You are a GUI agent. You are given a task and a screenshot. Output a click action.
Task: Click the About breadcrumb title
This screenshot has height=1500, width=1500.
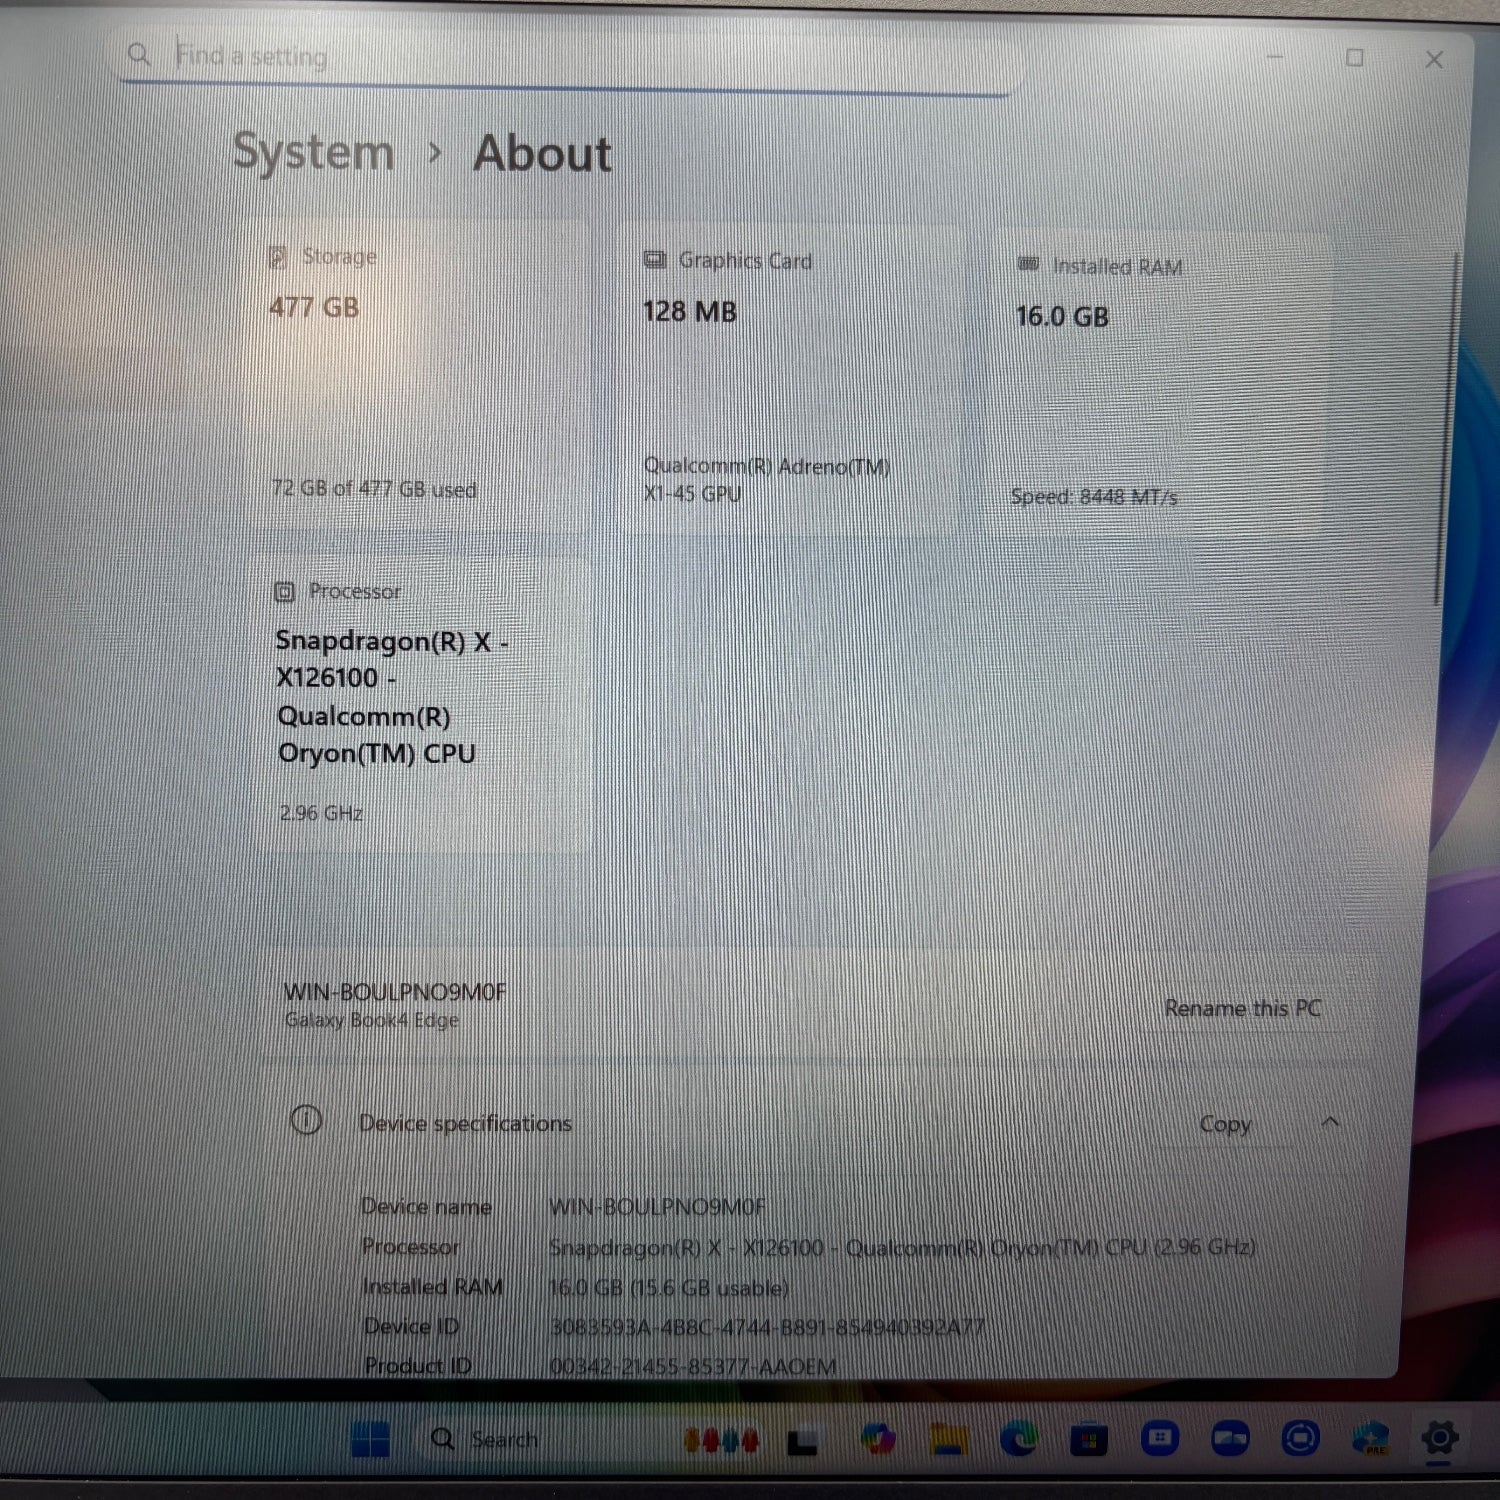click(542, 154)
